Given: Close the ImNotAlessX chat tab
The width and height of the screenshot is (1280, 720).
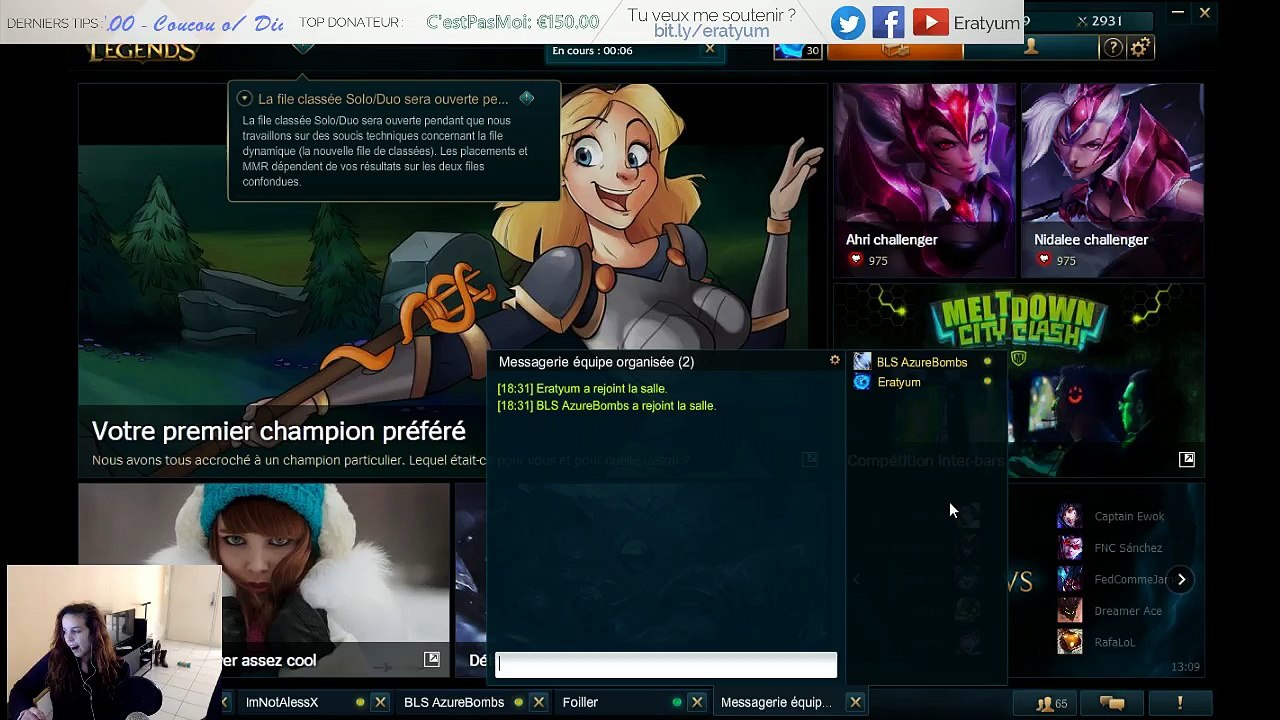Looking at the screenshot, I should pos(380,702).
